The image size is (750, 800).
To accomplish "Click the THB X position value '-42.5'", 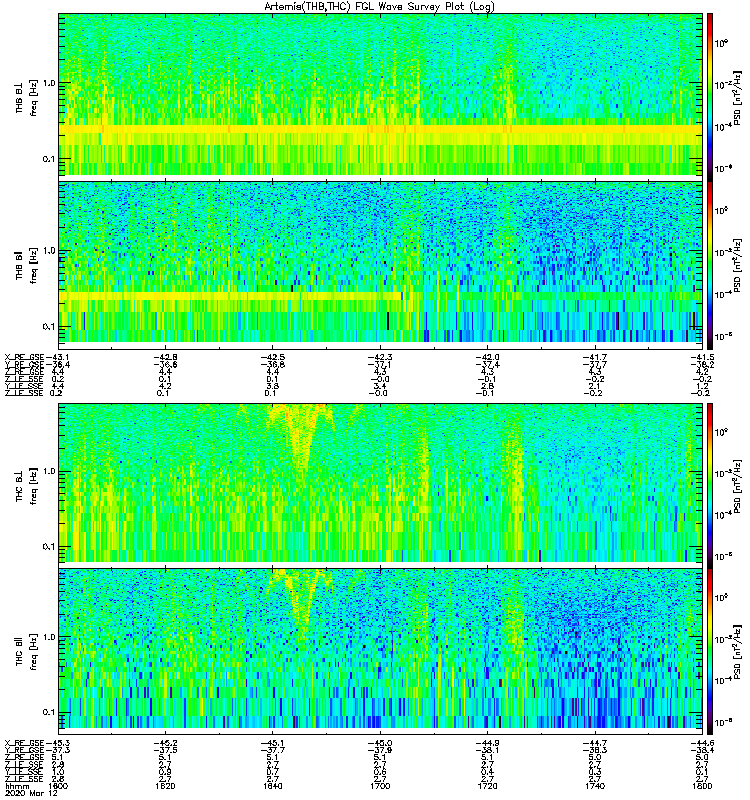I will pos(273,357).
